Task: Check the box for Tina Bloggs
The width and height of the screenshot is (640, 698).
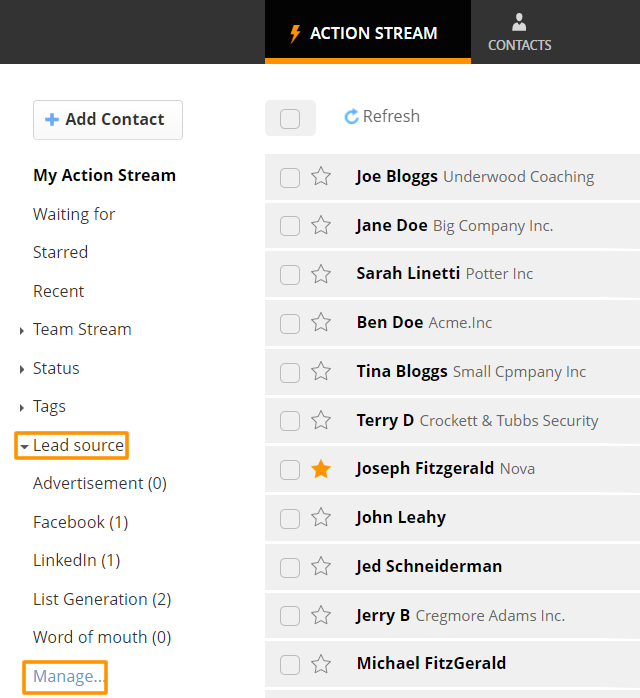Action: 290,373
